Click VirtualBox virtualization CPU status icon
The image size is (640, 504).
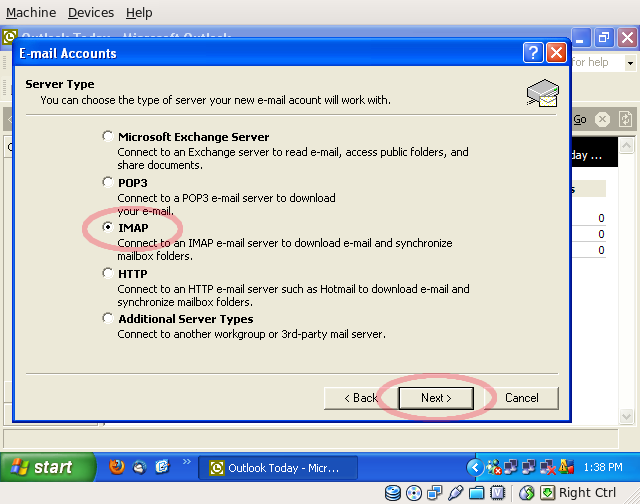[x=498, y=493]
